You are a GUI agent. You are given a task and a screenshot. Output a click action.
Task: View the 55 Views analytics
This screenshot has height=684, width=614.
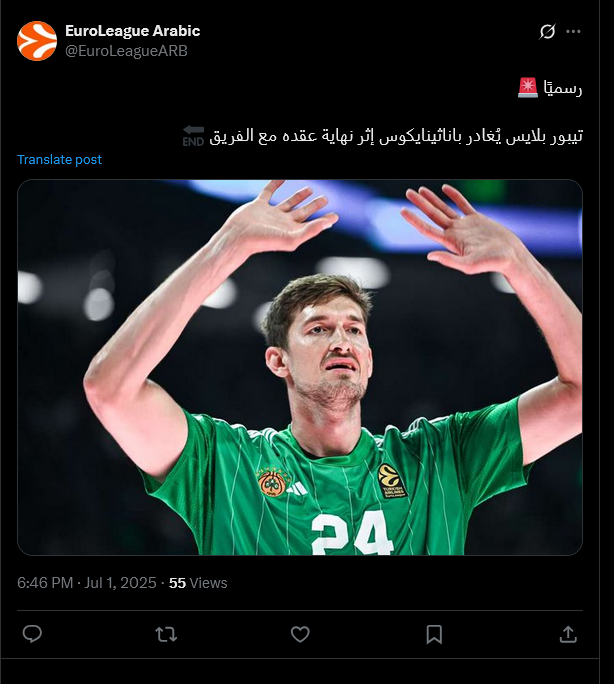[198, 583]
